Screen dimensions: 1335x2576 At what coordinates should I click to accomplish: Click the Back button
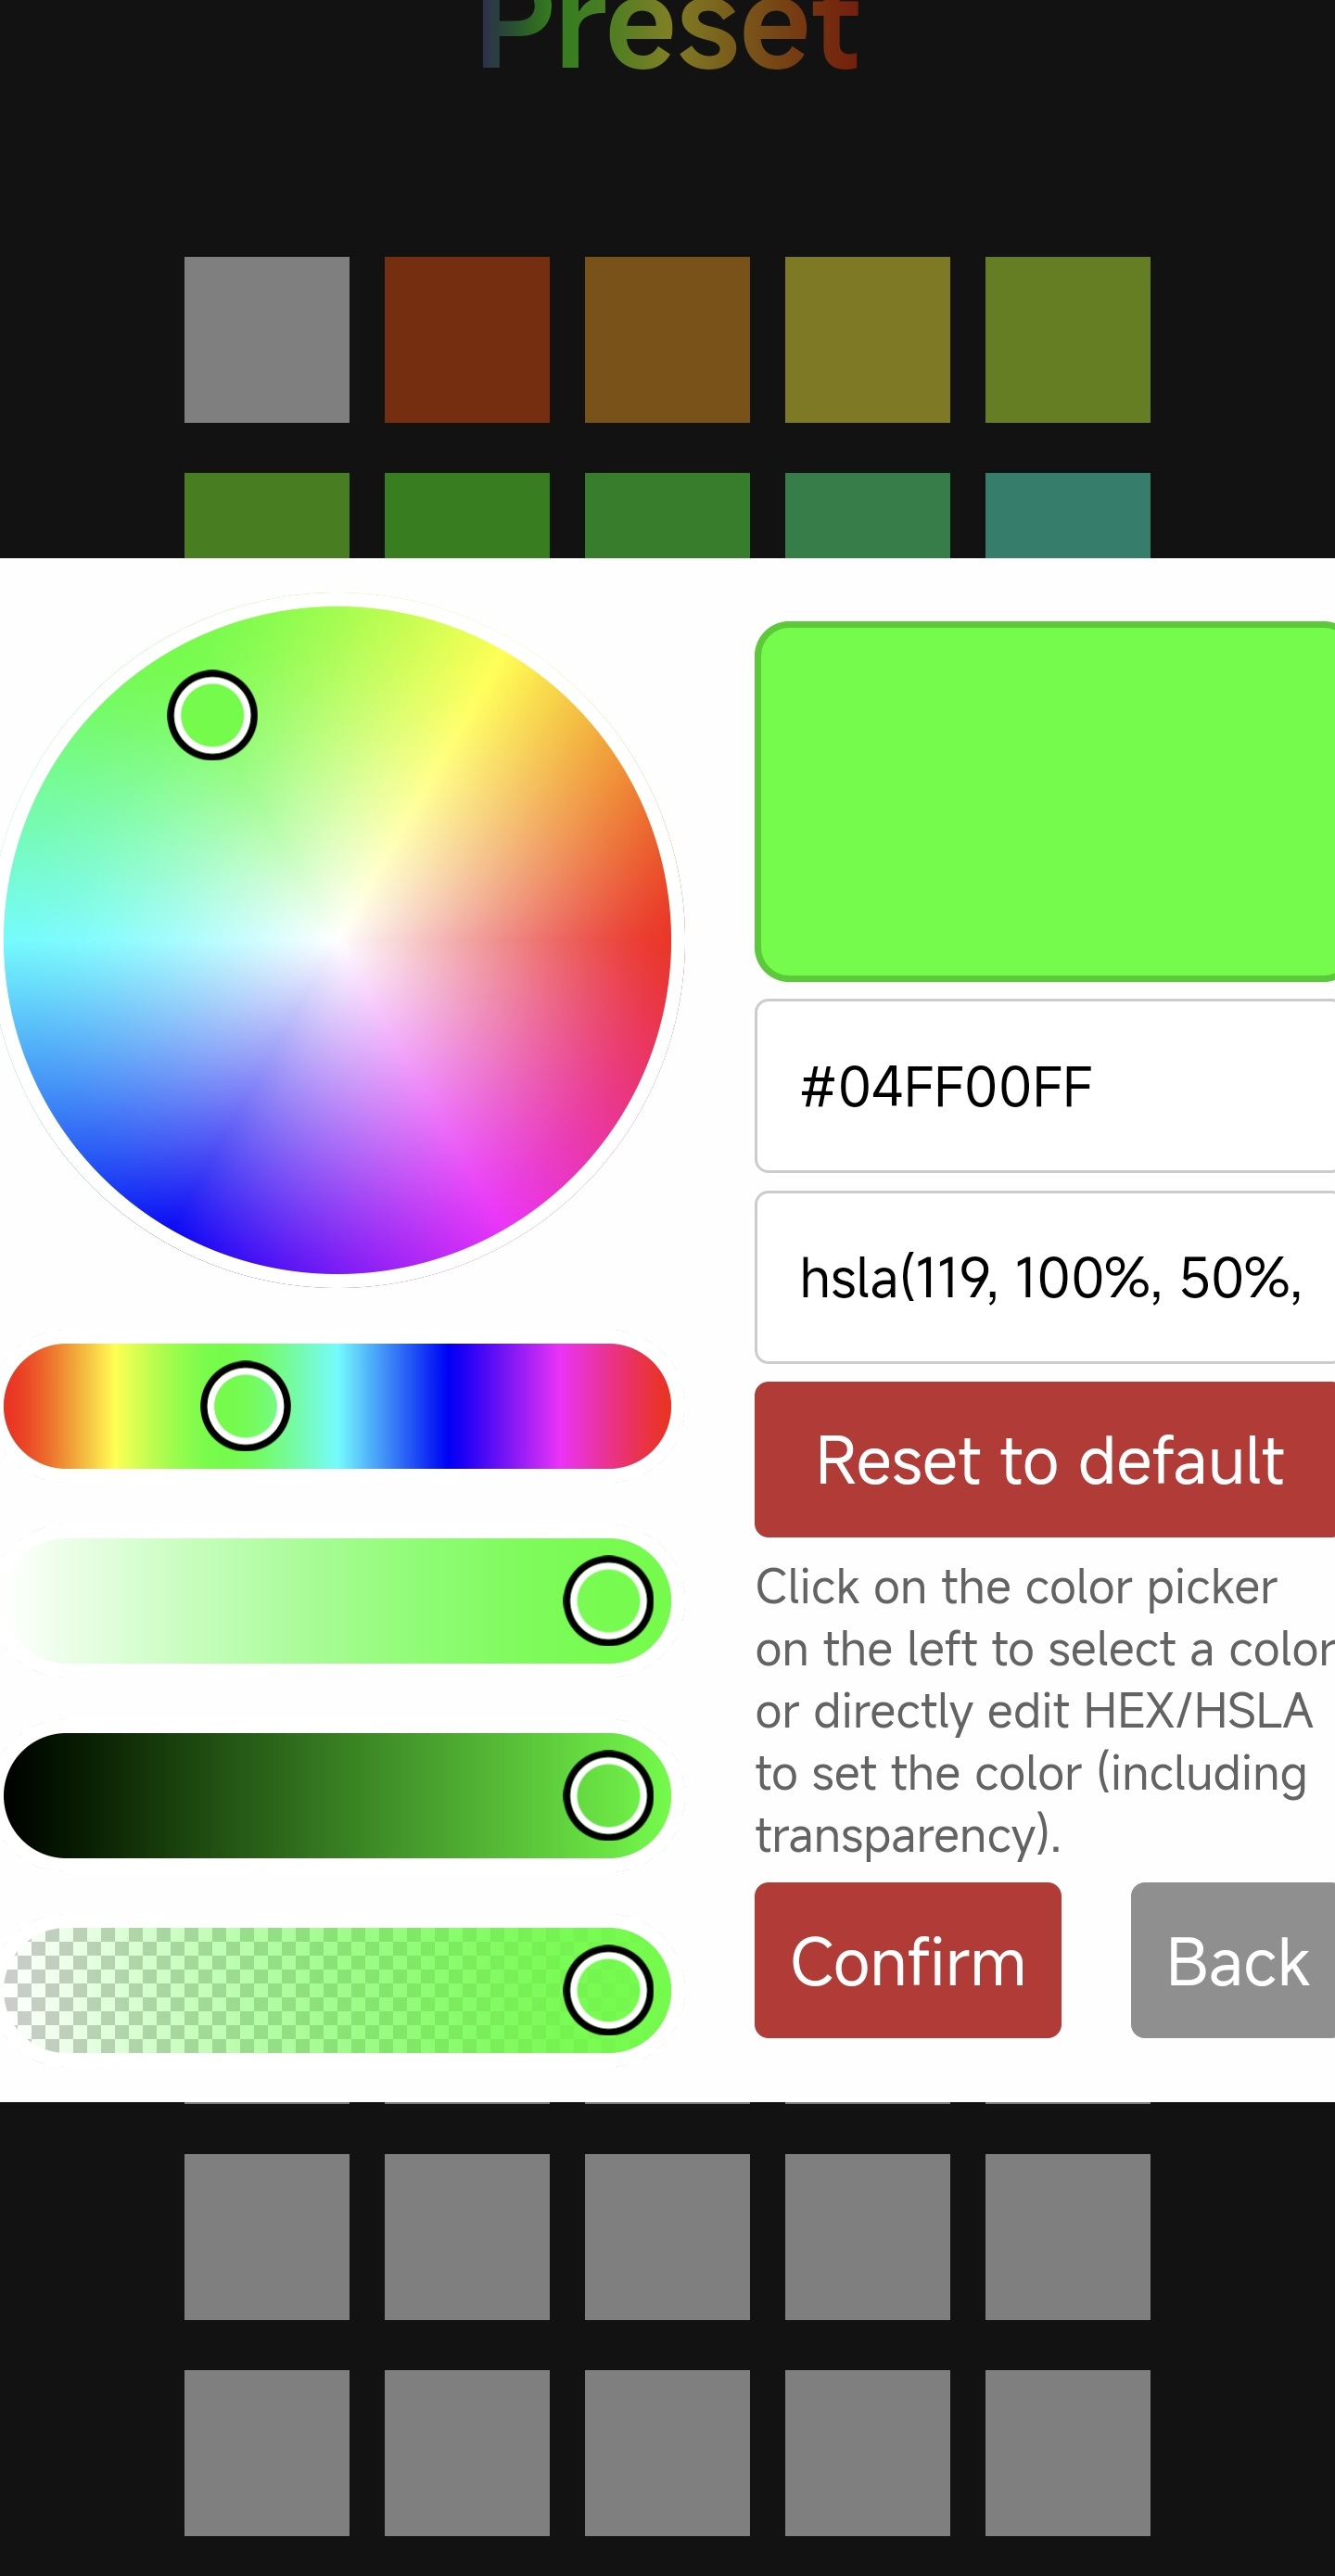click(1233, 1960)
